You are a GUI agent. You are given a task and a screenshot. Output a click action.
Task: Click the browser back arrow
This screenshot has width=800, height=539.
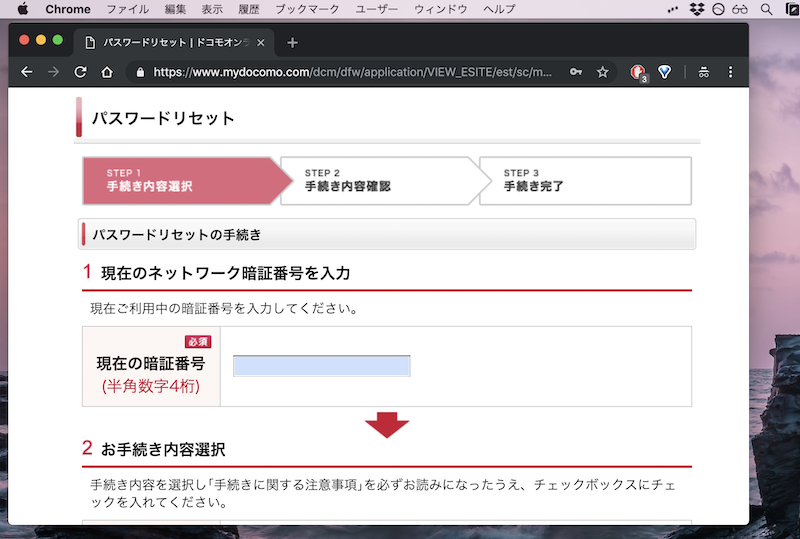pyautogui.click(x=27, y=72)
